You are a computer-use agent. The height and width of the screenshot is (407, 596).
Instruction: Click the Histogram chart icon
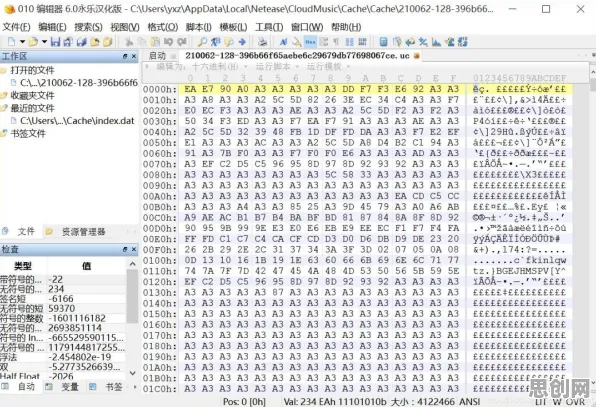(436, 42)
